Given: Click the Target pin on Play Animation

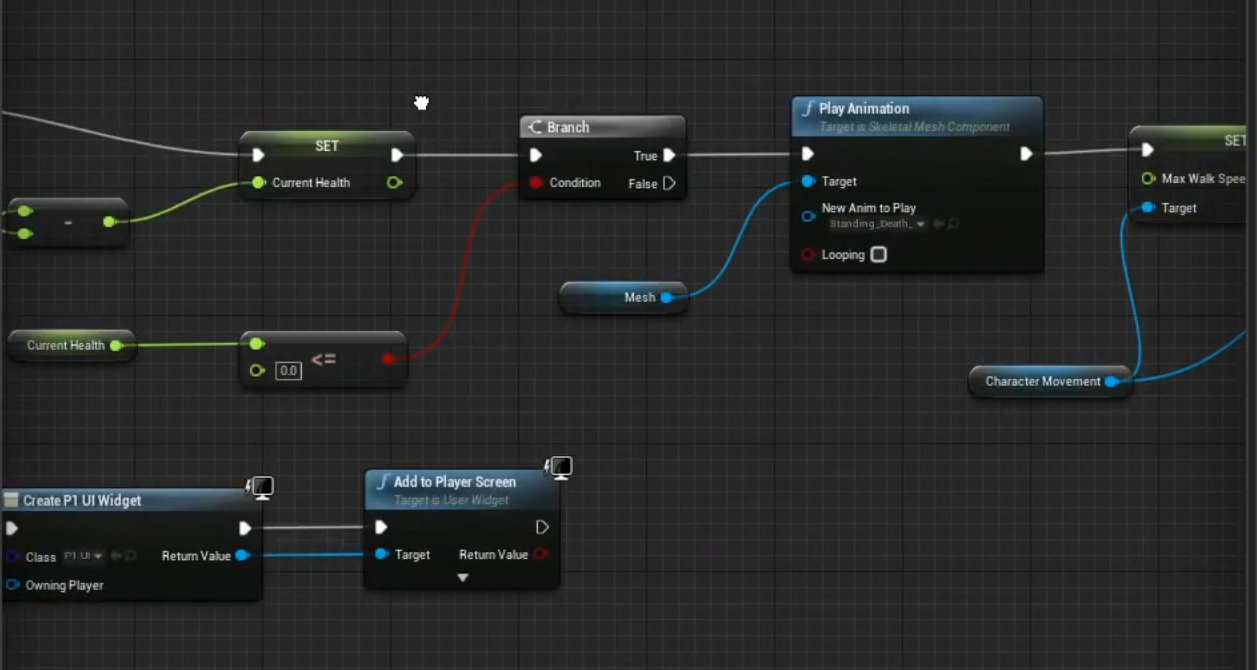Looking at the screenshot, I should 808,181.
